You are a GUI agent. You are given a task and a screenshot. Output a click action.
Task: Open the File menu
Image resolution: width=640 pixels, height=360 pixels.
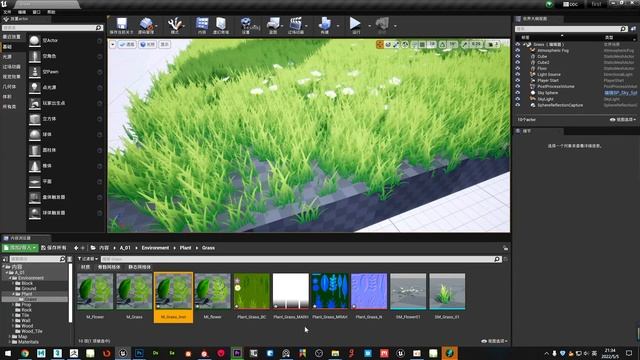click(x=7, y=12)
